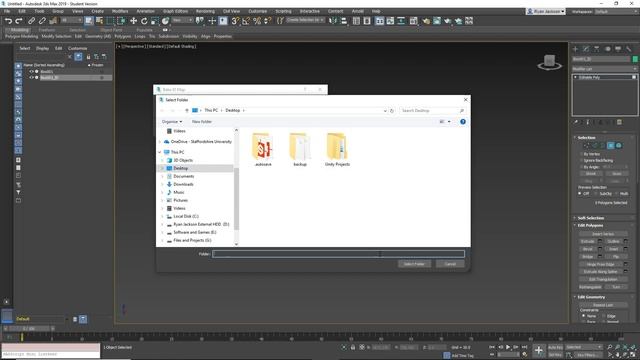Screen dimensions: 640x360
Task: Open the Material Editor teapot icon
Action: point(426,21)
